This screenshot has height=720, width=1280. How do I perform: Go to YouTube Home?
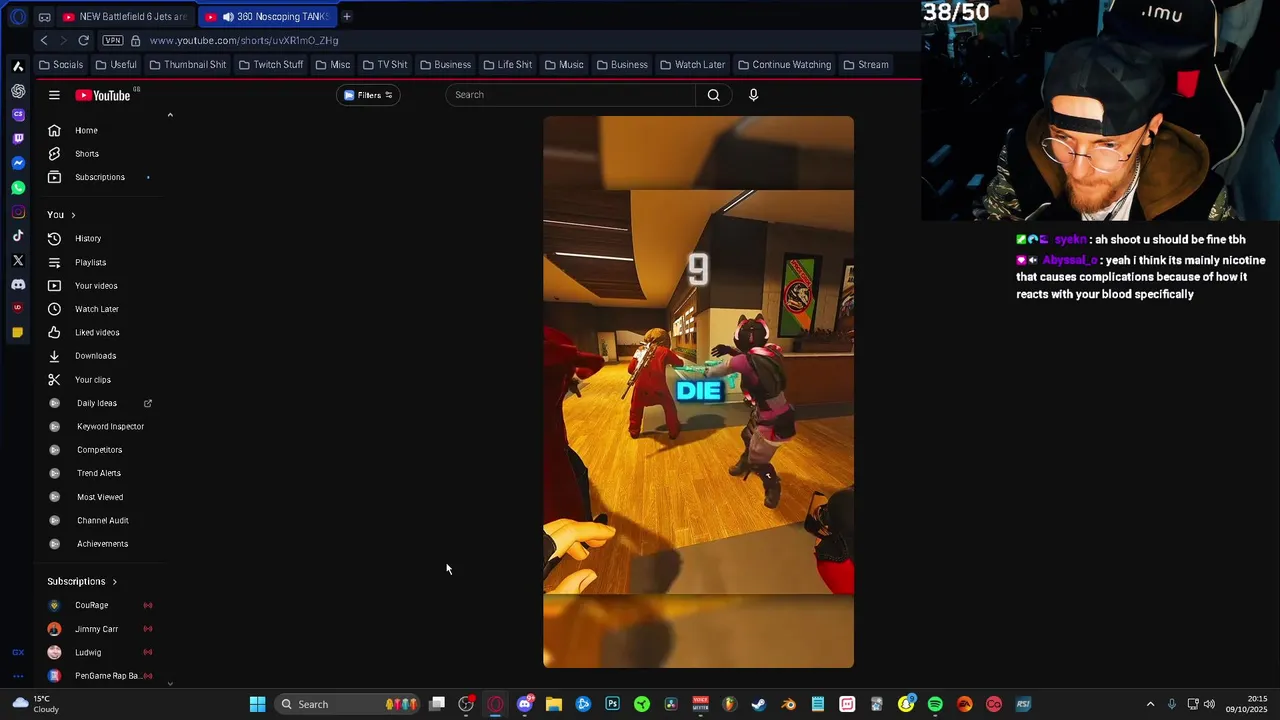coord(87,130)
